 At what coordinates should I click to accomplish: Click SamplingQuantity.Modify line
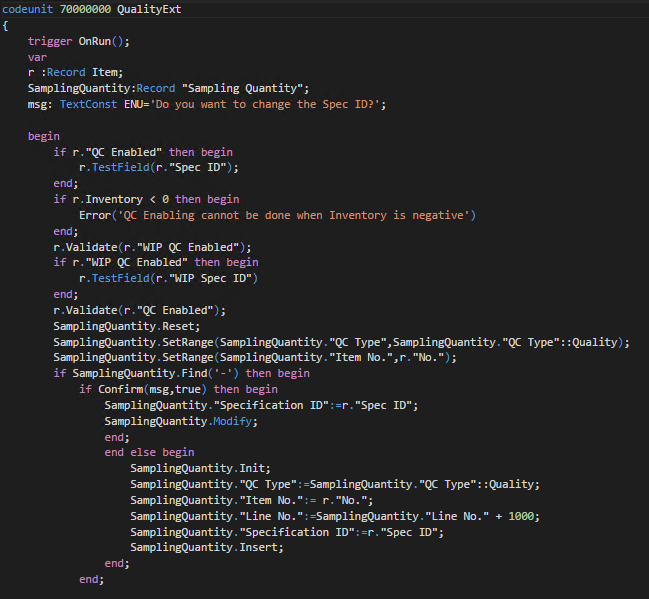coord(181,421)
